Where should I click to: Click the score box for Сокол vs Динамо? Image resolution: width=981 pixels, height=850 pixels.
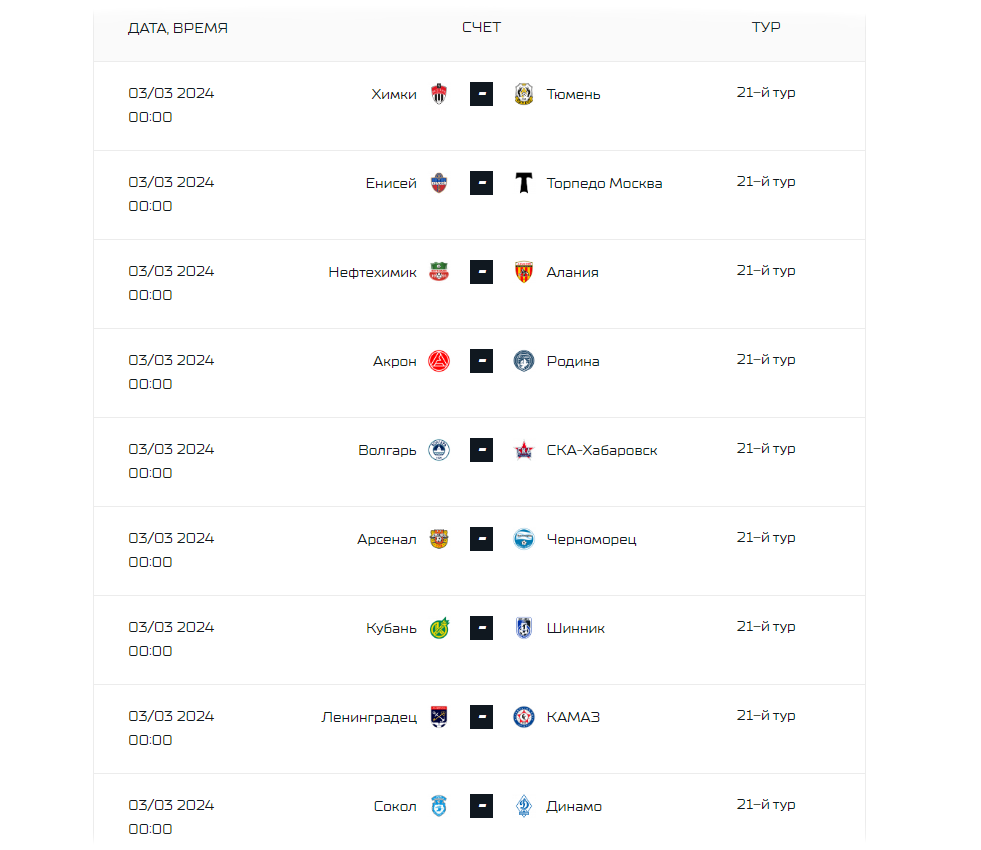point(481,806)
